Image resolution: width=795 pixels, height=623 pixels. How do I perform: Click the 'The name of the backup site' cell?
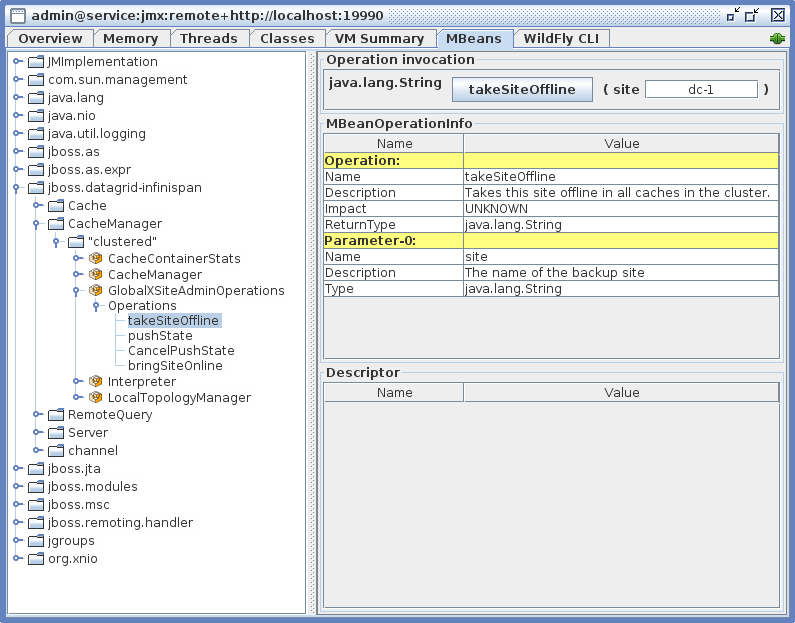pyautogui.click(x=621, y=273)
